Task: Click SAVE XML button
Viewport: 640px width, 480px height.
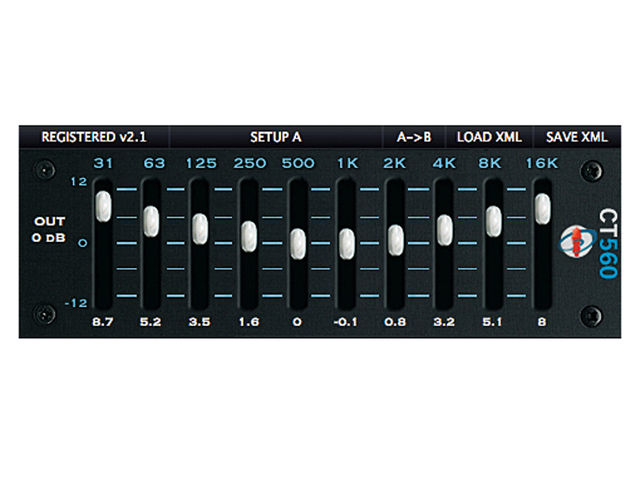Action: click(x=577, y=137)
